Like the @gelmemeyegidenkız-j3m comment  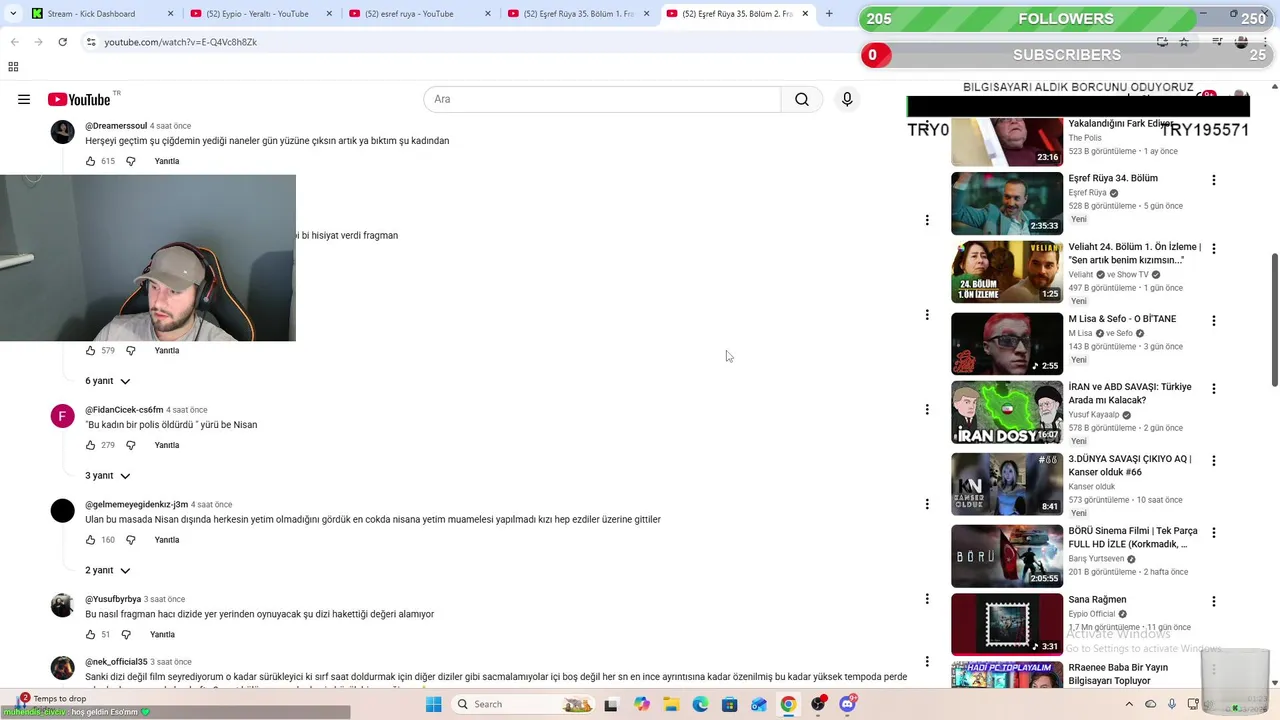tap(90, 540)
